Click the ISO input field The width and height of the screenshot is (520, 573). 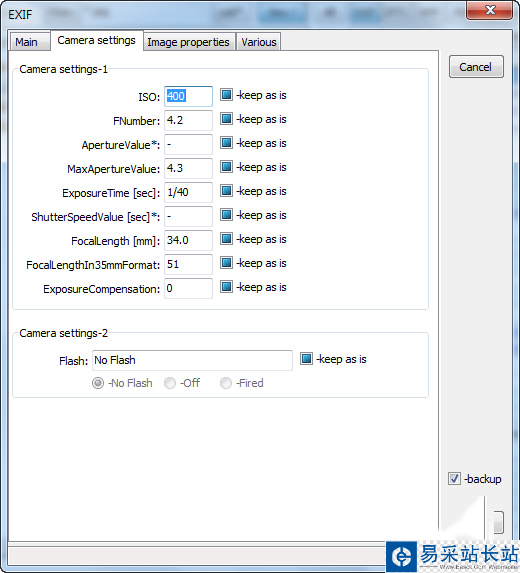coord(188,96)
